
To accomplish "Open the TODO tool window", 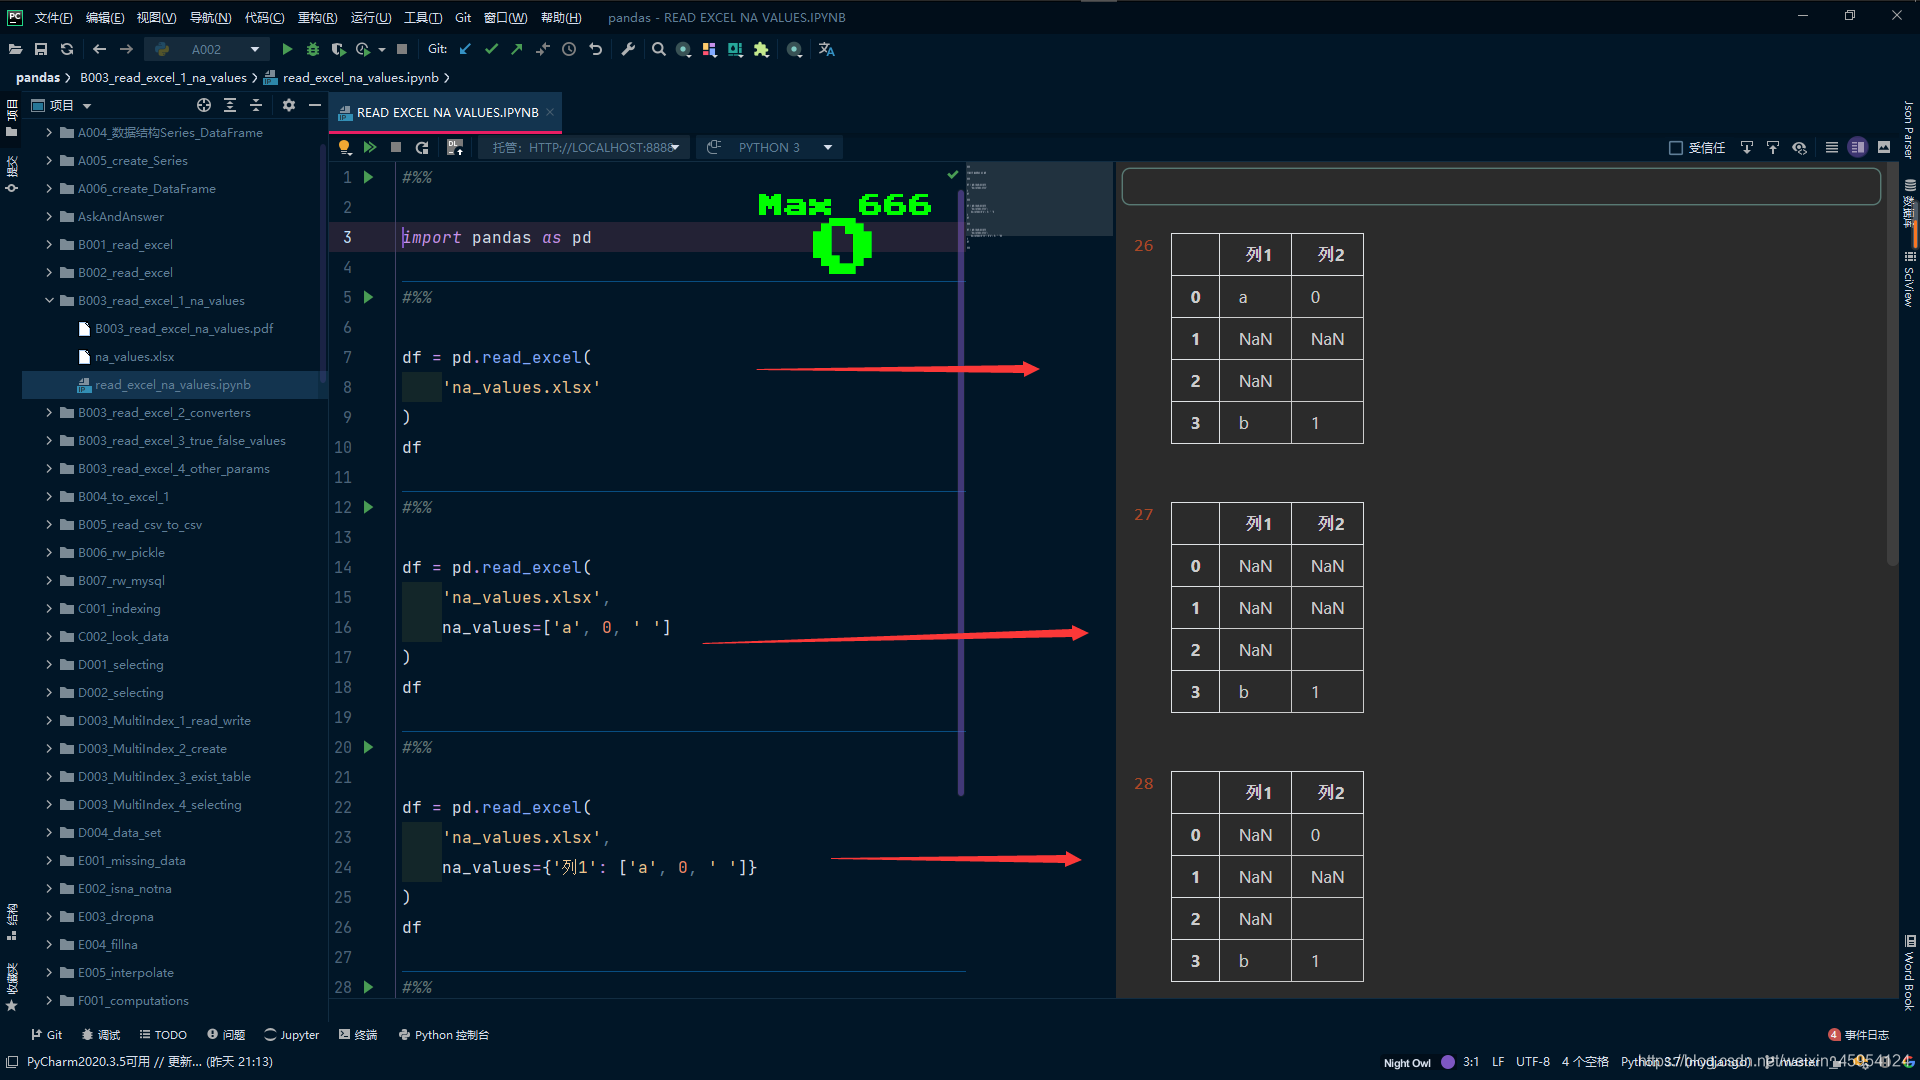I will point(163,1035).
